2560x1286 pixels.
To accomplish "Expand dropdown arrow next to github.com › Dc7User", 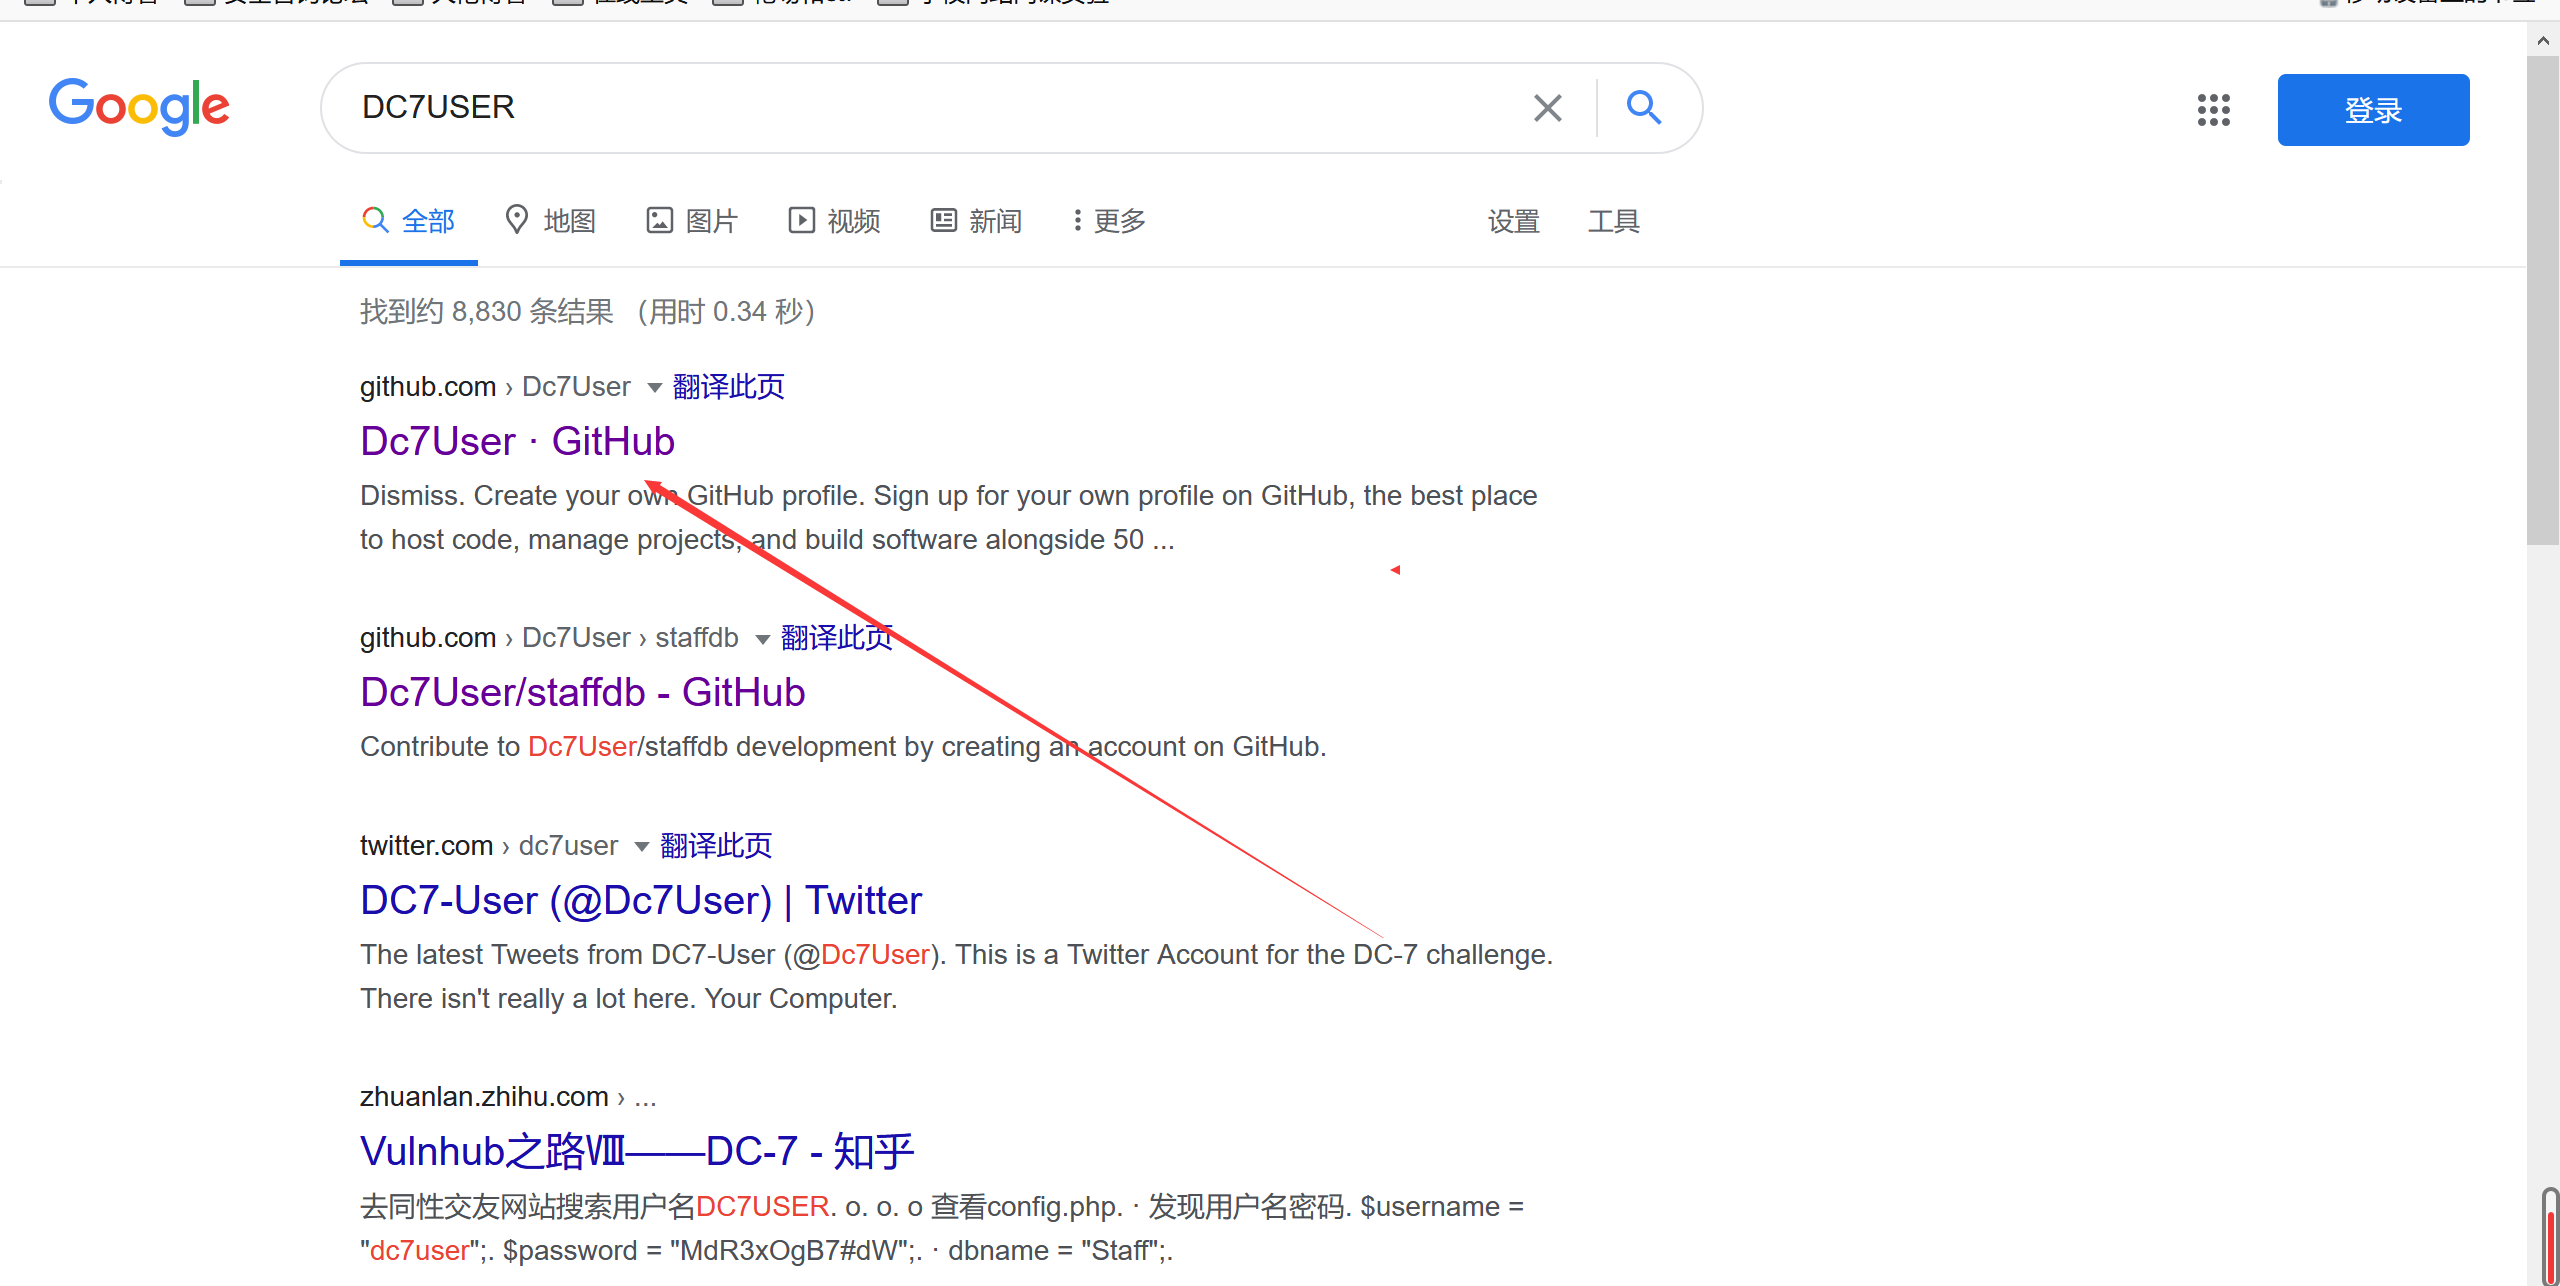I will pyautogui.click(x=654, y=388).
